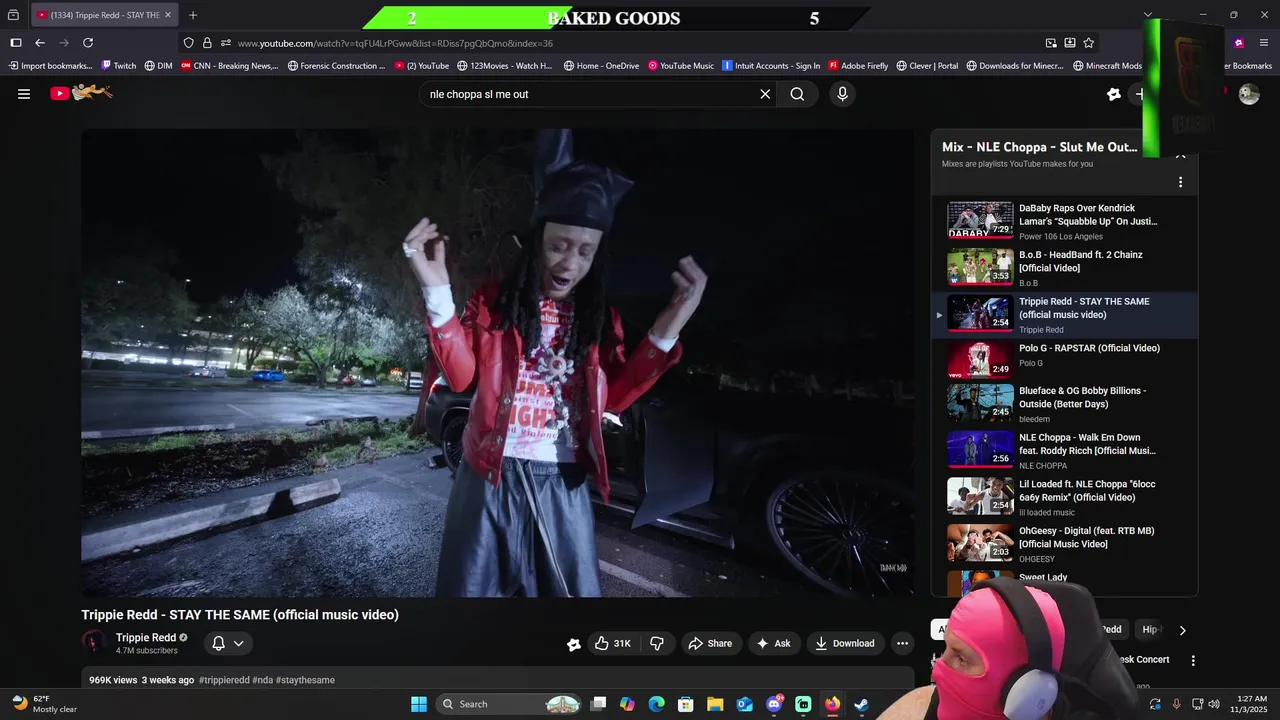
Task: Play OhGeesy - Digital feat. RTB MB
Action: click(x=1064, y=544)
